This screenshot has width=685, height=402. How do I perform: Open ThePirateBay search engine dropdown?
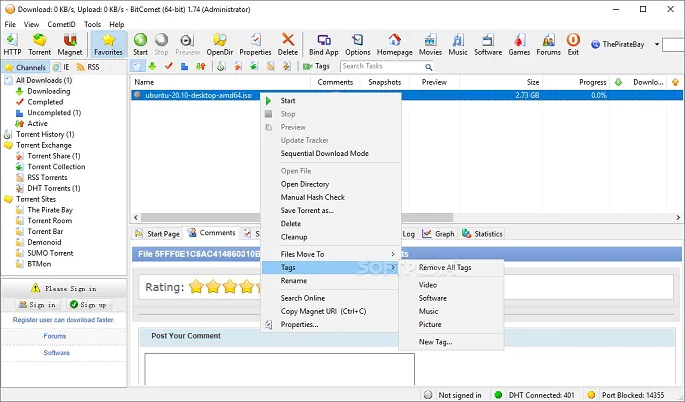[x=656, y=44]
